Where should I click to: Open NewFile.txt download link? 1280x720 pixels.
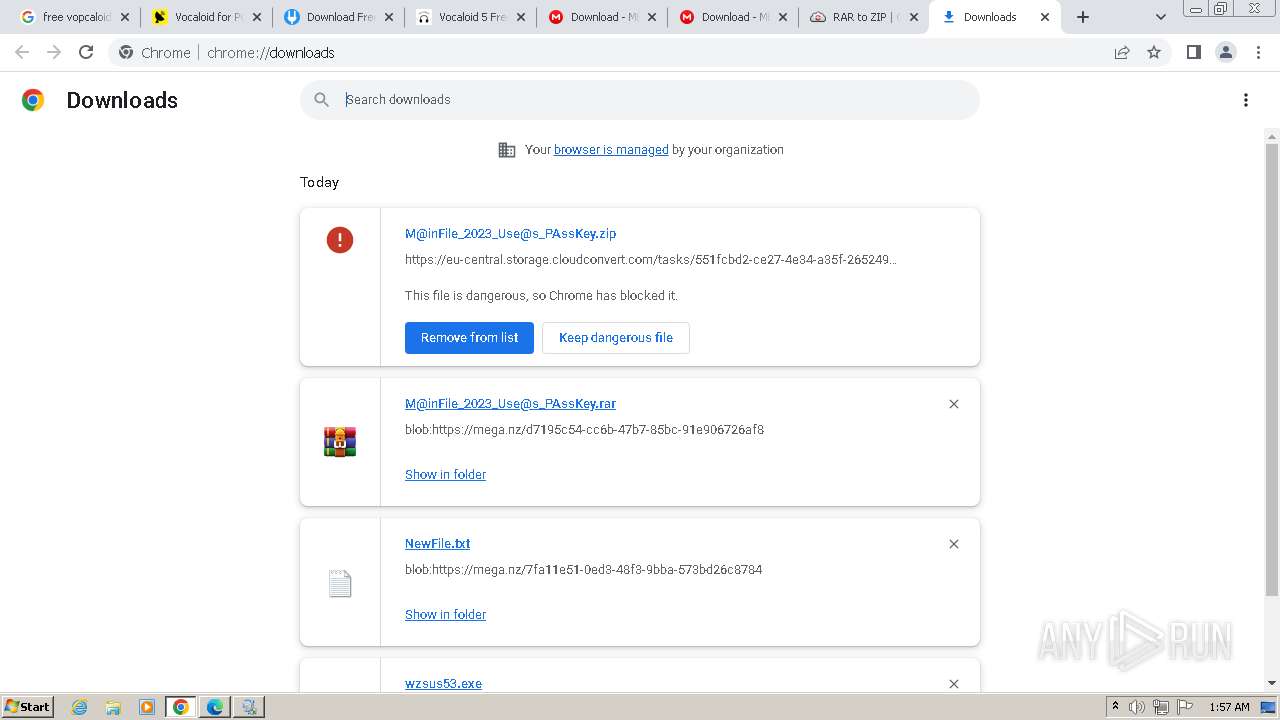437,543
